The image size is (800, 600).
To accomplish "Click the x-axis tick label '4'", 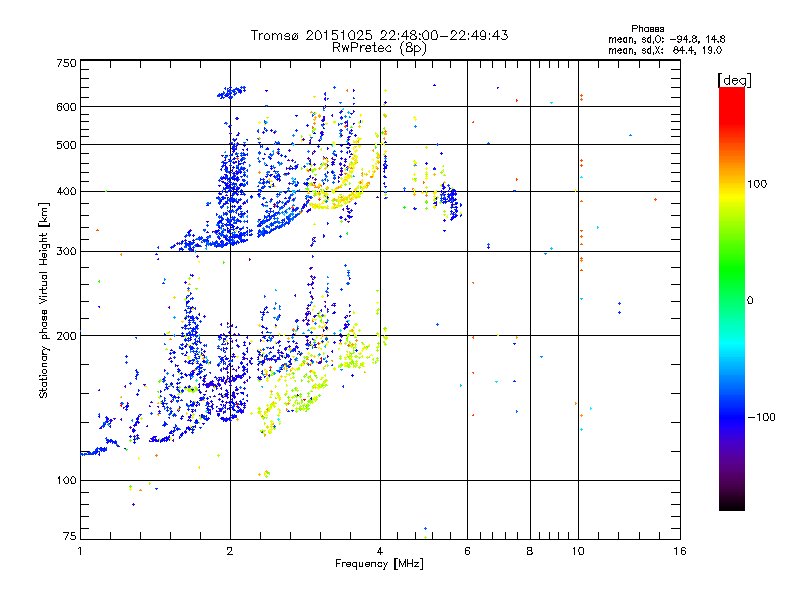I will [x=380, y=551].
